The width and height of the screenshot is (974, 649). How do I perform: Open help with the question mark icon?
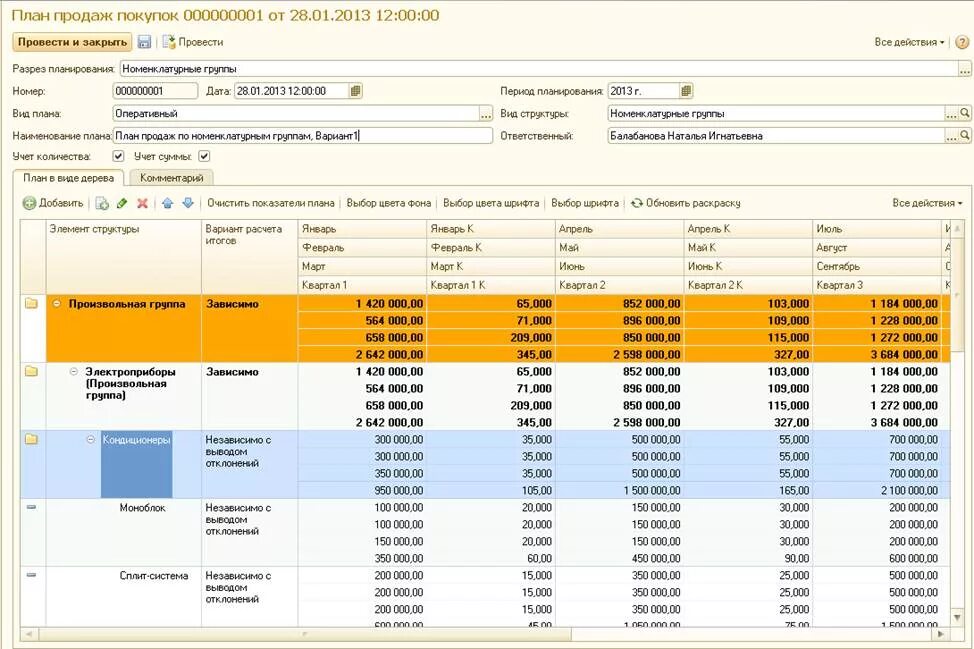962,42
